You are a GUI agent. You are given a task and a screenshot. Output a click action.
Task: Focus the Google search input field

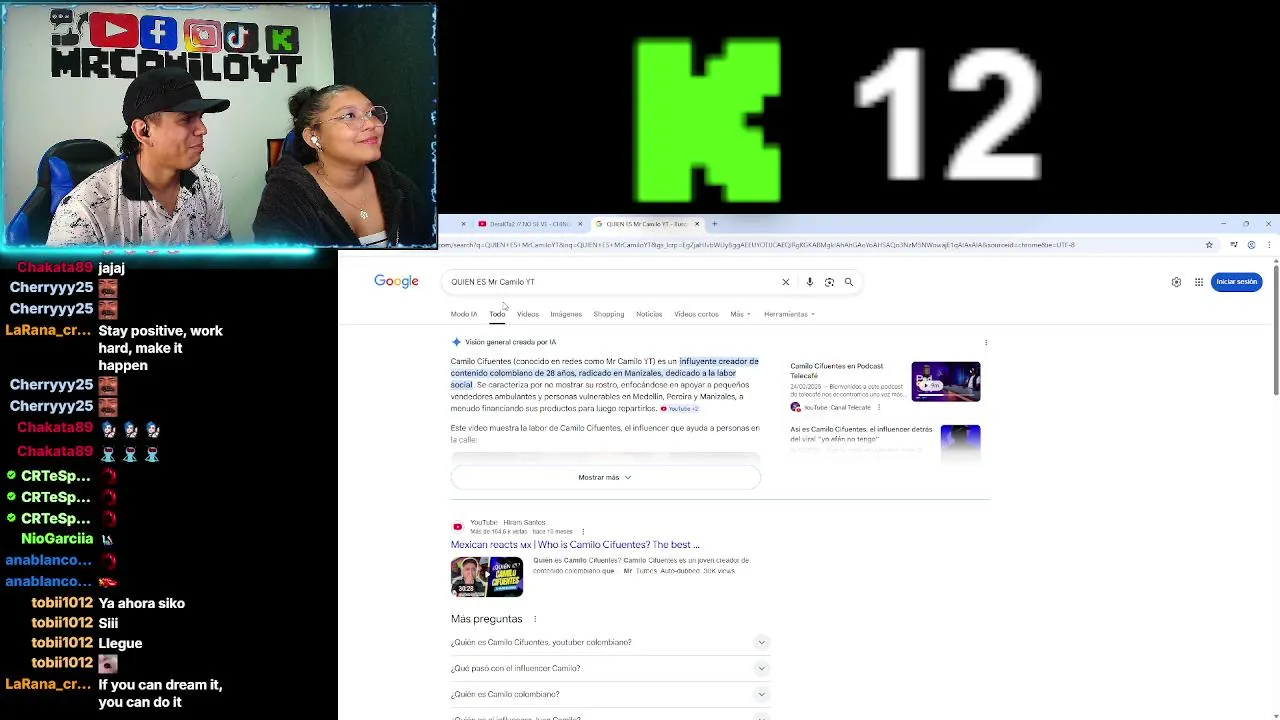[x=610, y=282]
